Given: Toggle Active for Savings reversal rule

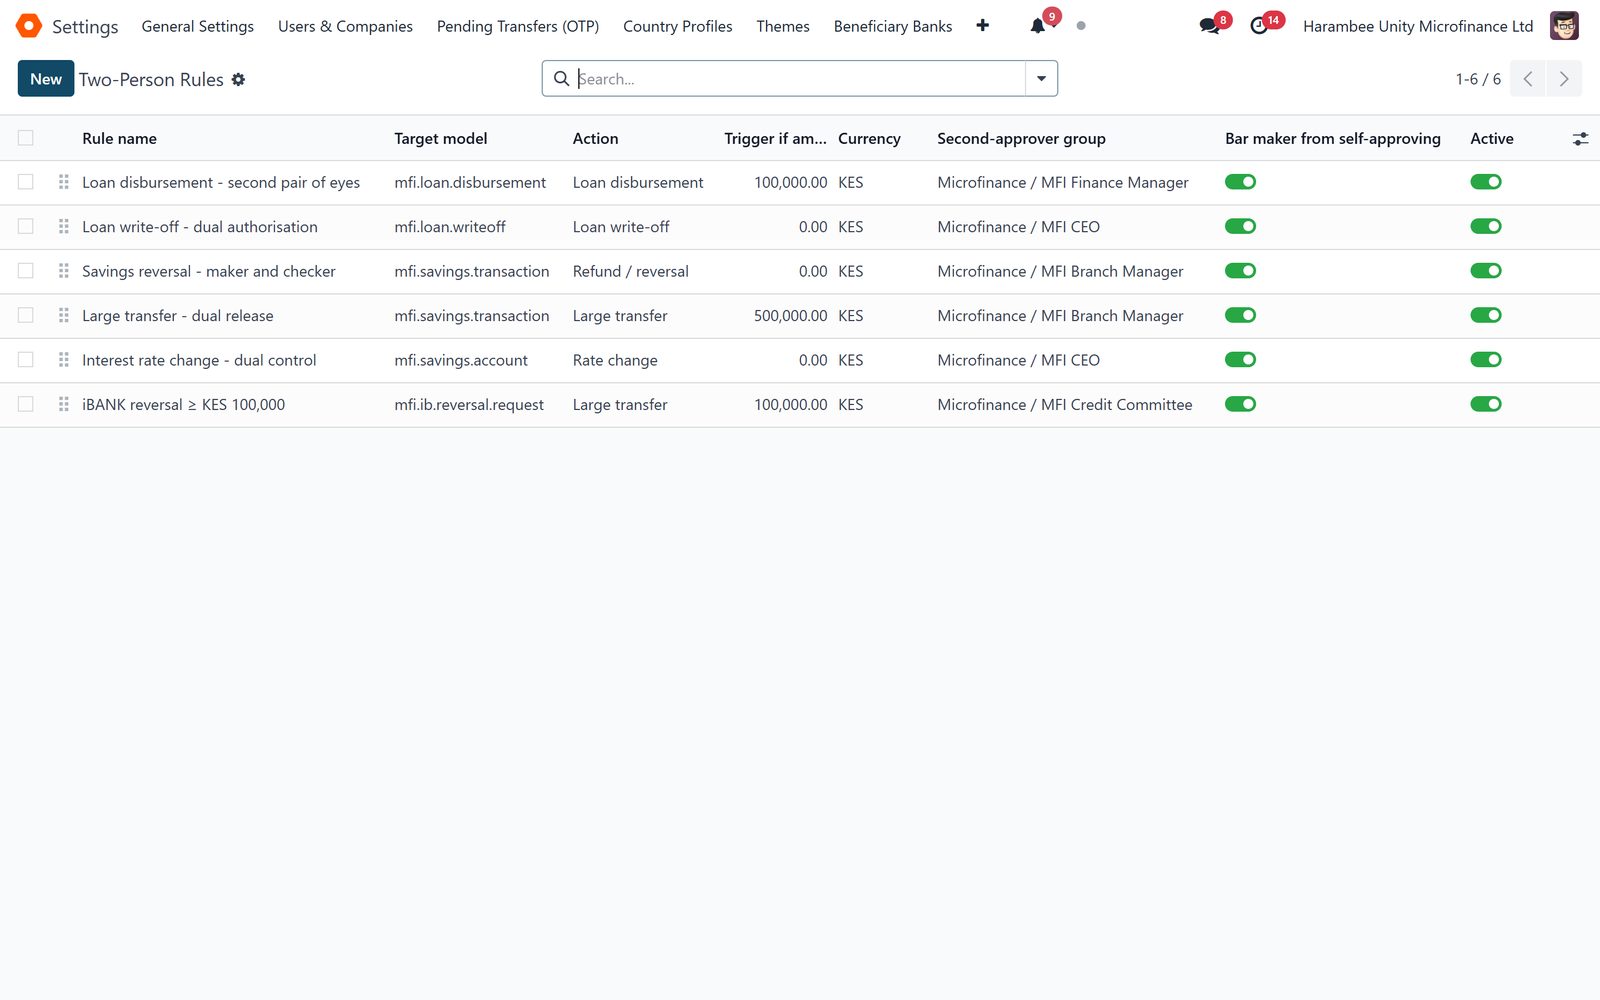Looking at the screenshot, I should (x=1486, y=271).
